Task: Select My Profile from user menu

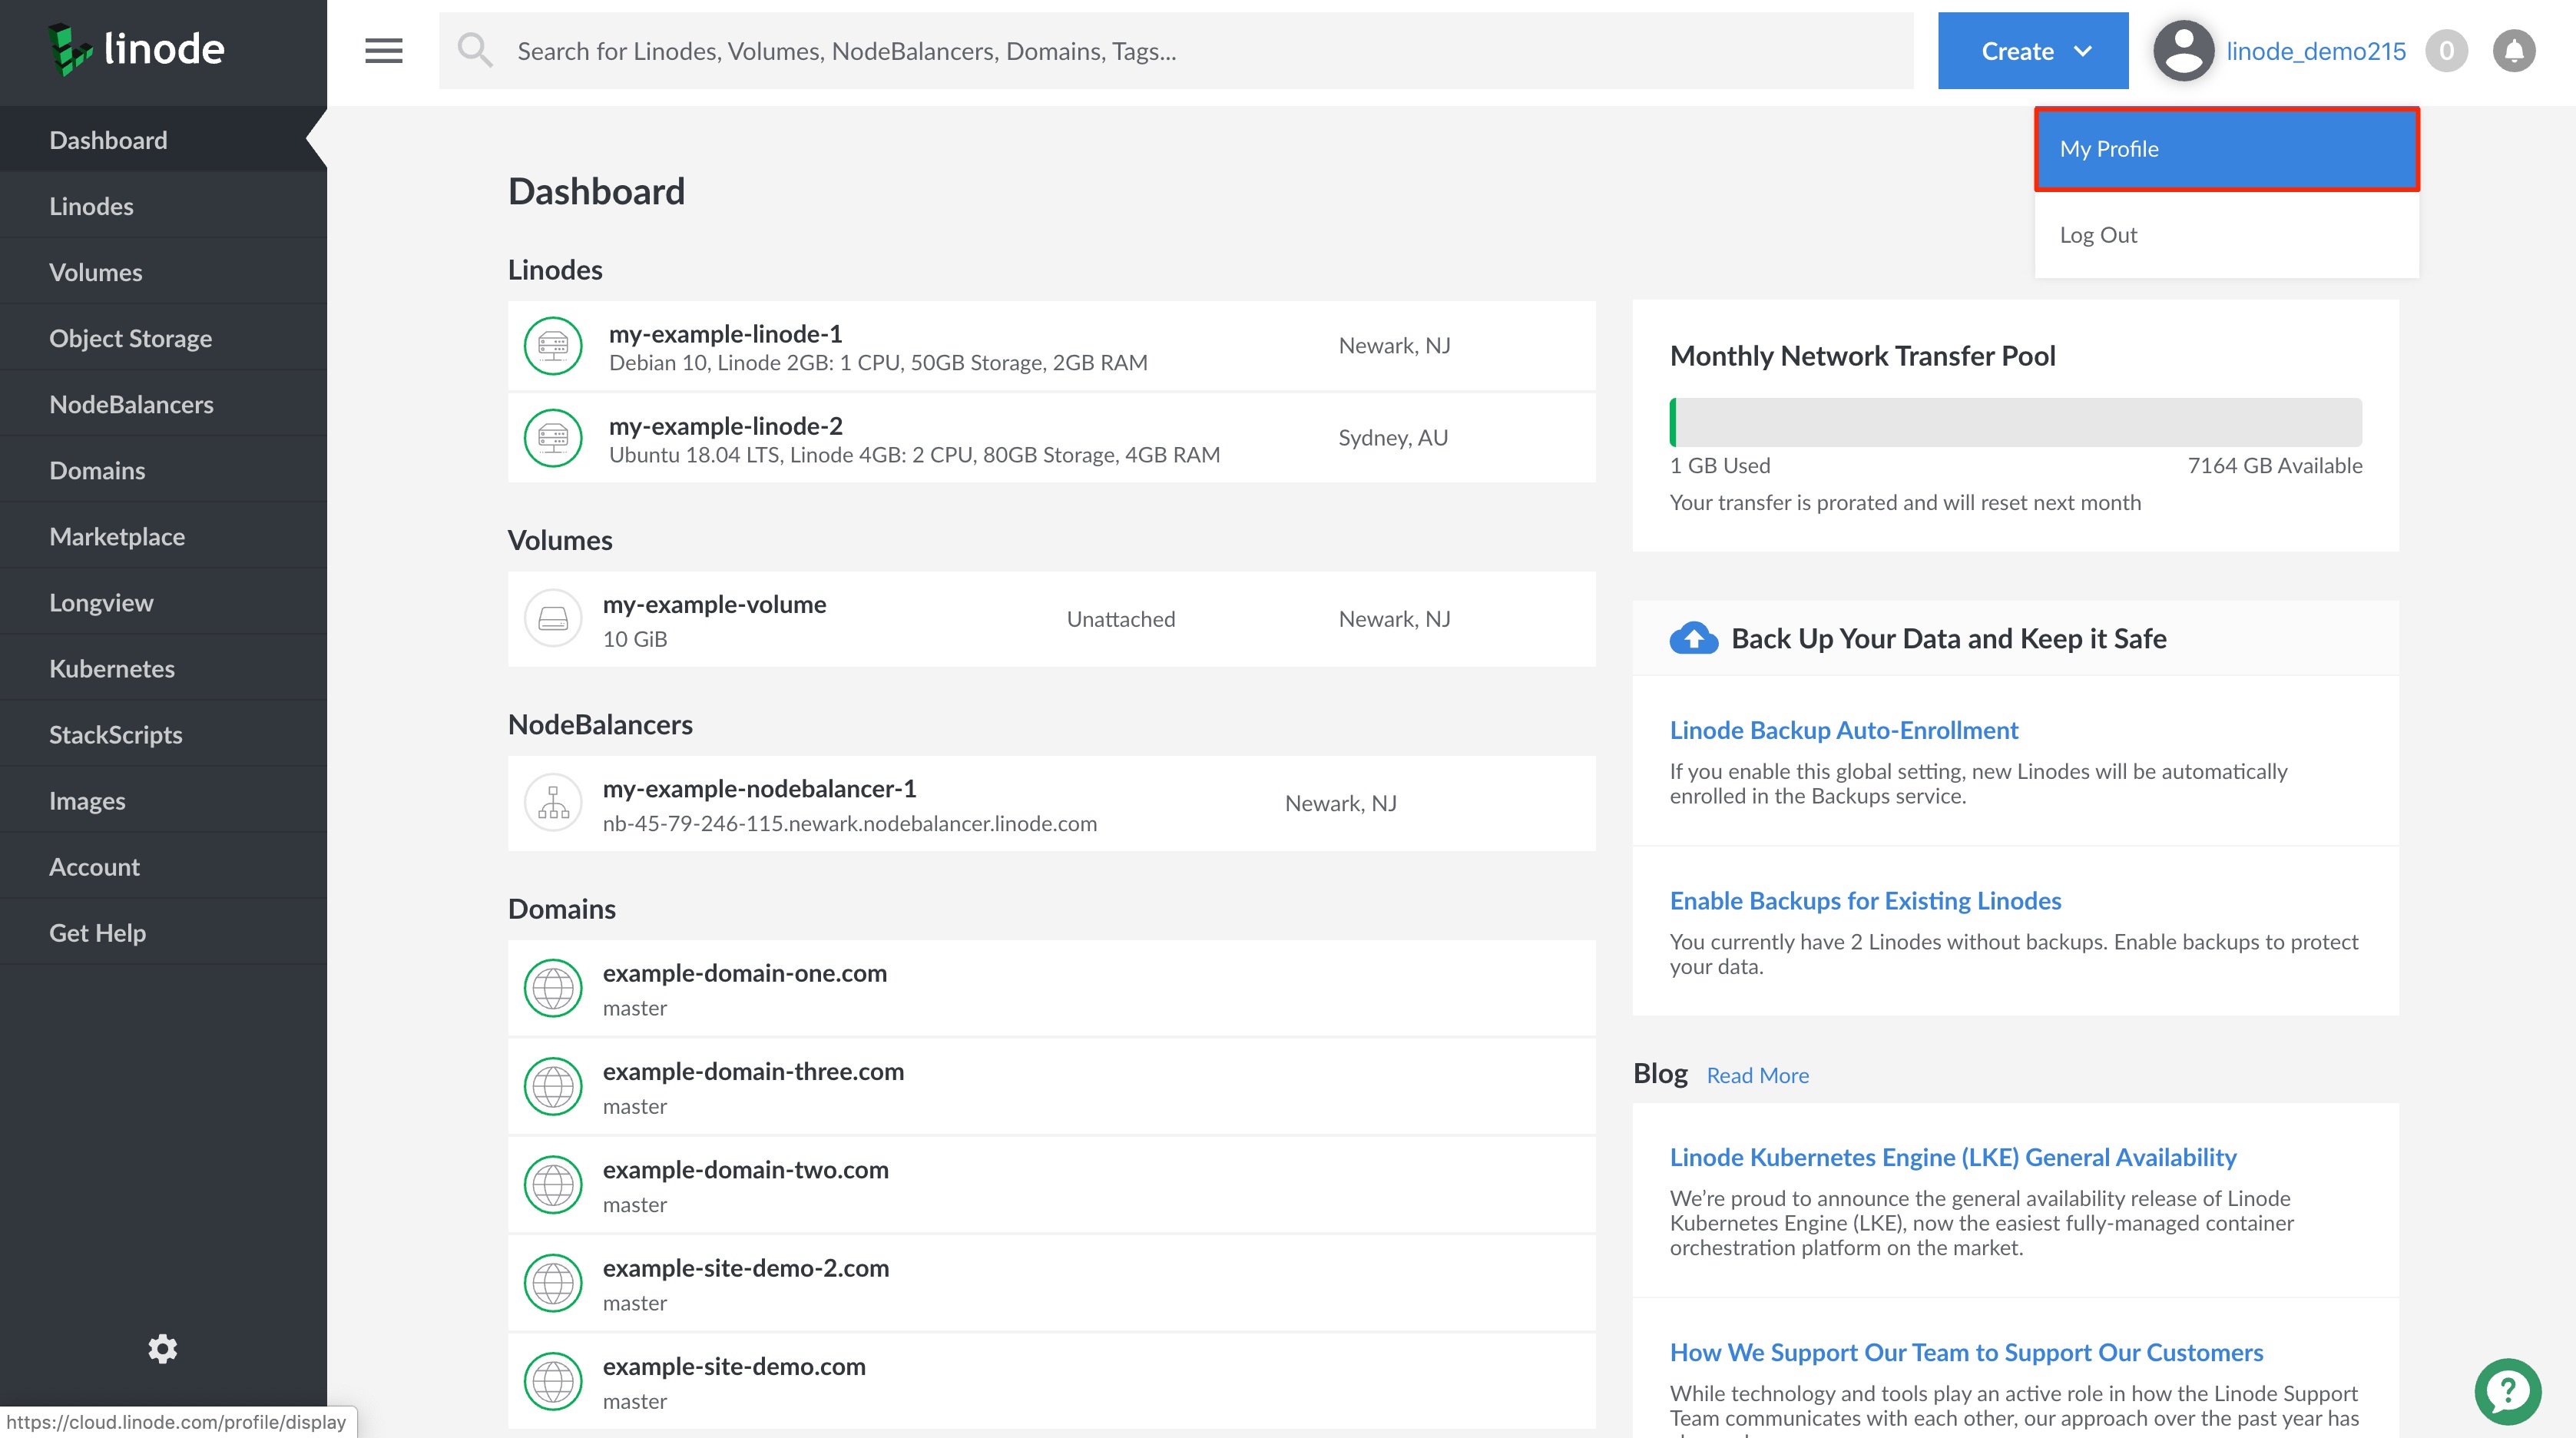Action: coord(2226,149)
